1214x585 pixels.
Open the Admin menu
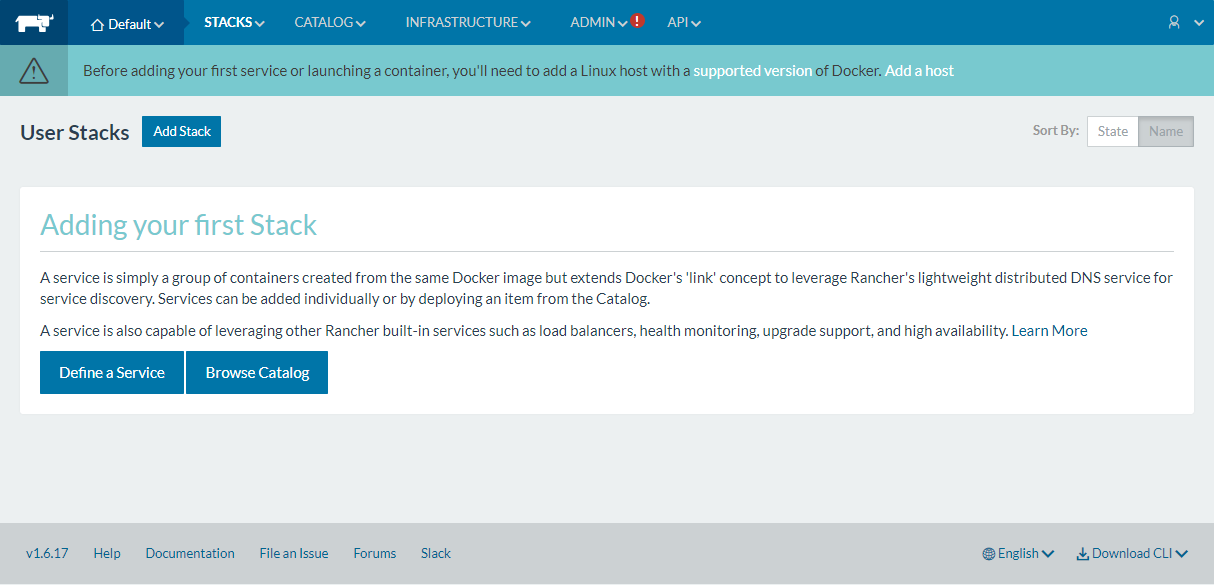598,22
